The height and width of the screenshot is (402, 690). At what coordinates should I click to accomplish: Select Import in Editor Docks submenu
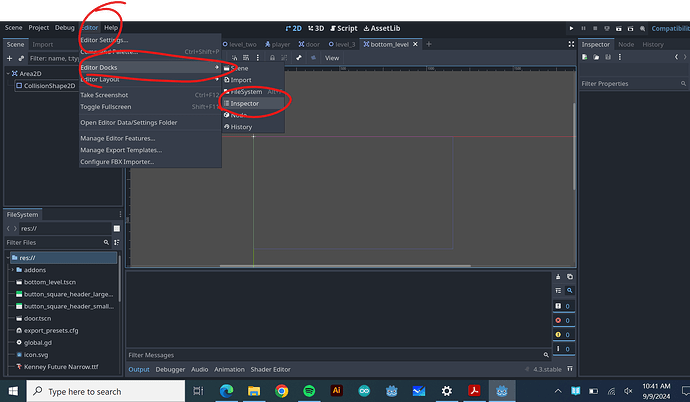coord(253,80)
